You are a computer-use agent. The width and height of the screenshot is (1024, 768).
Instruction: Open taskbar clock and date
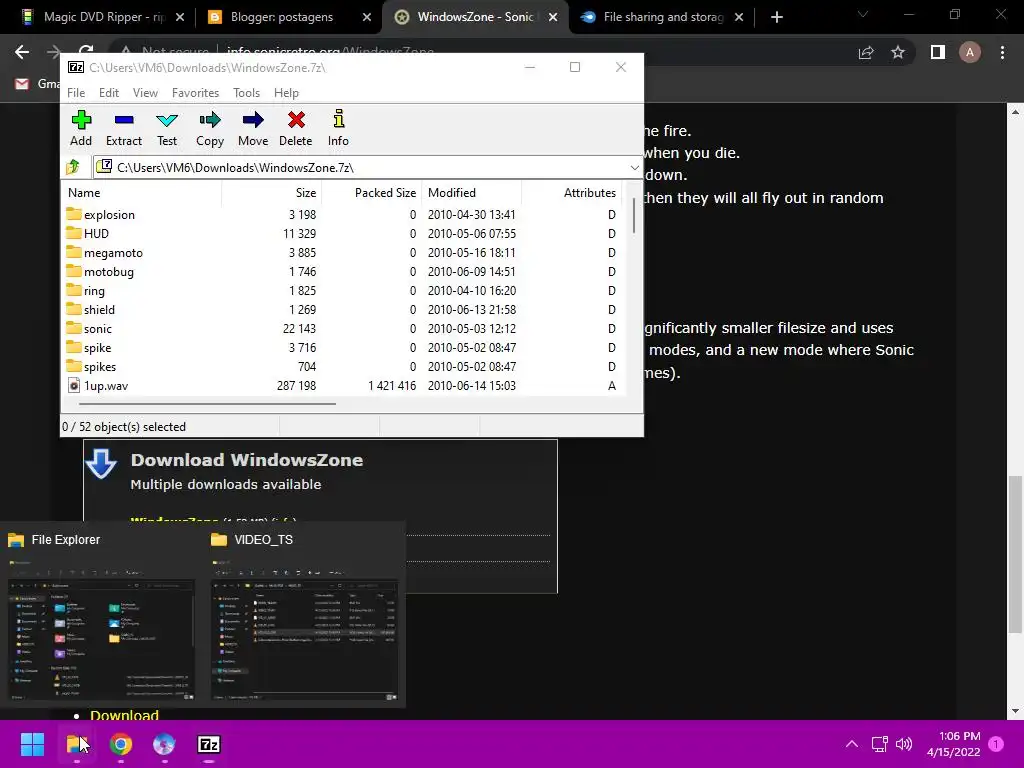pos(953,744)
